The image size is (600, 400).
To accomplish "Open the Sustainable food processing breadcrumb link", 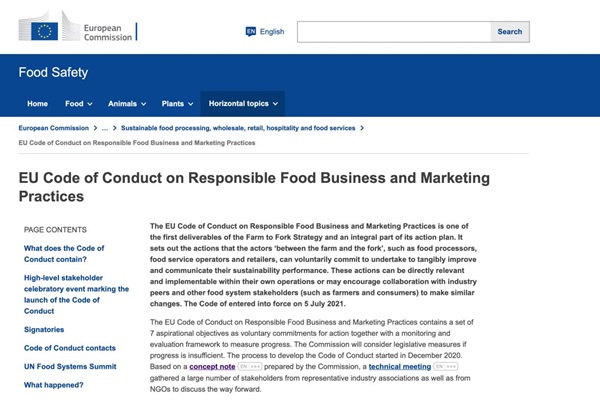I will coord(238,128).
